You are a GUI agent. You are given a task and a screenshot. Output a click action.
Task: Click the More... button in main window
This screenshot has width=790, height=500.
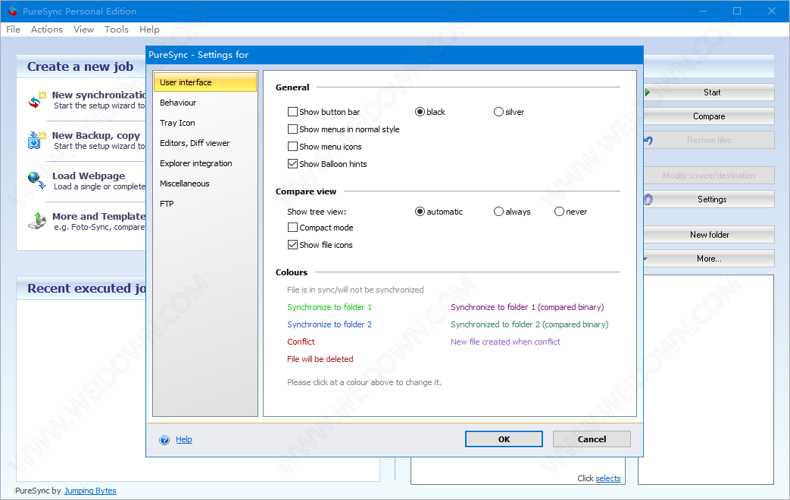[x=709, y=259]
